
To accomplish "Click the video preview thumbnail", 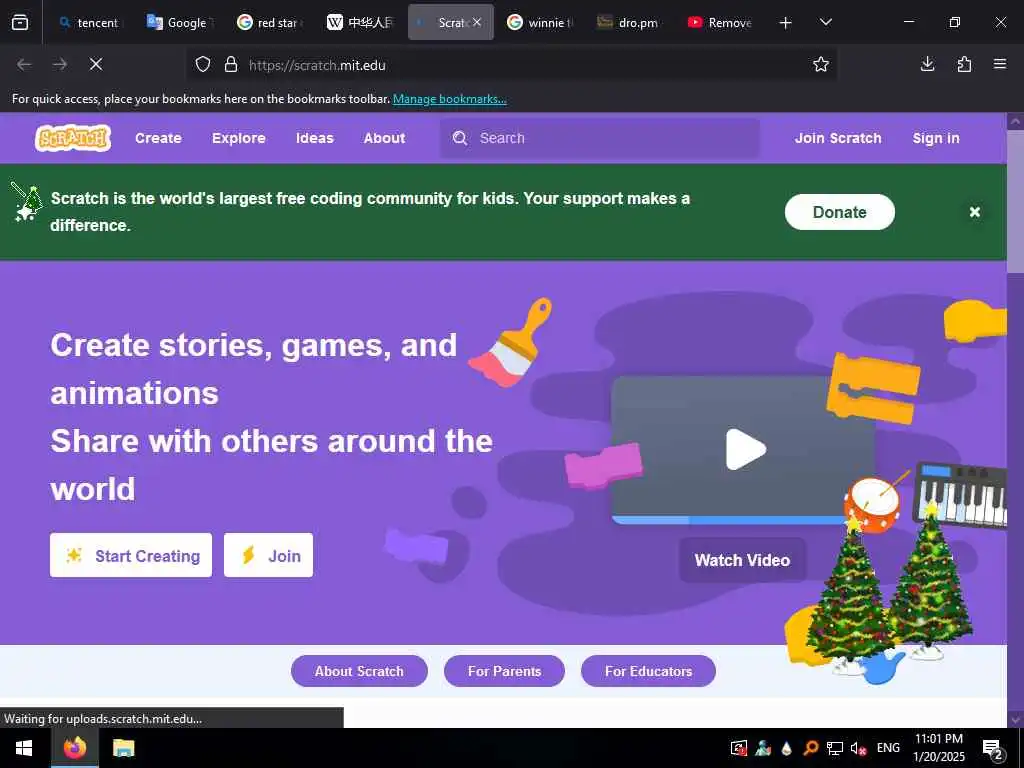I will click(743, 449).
